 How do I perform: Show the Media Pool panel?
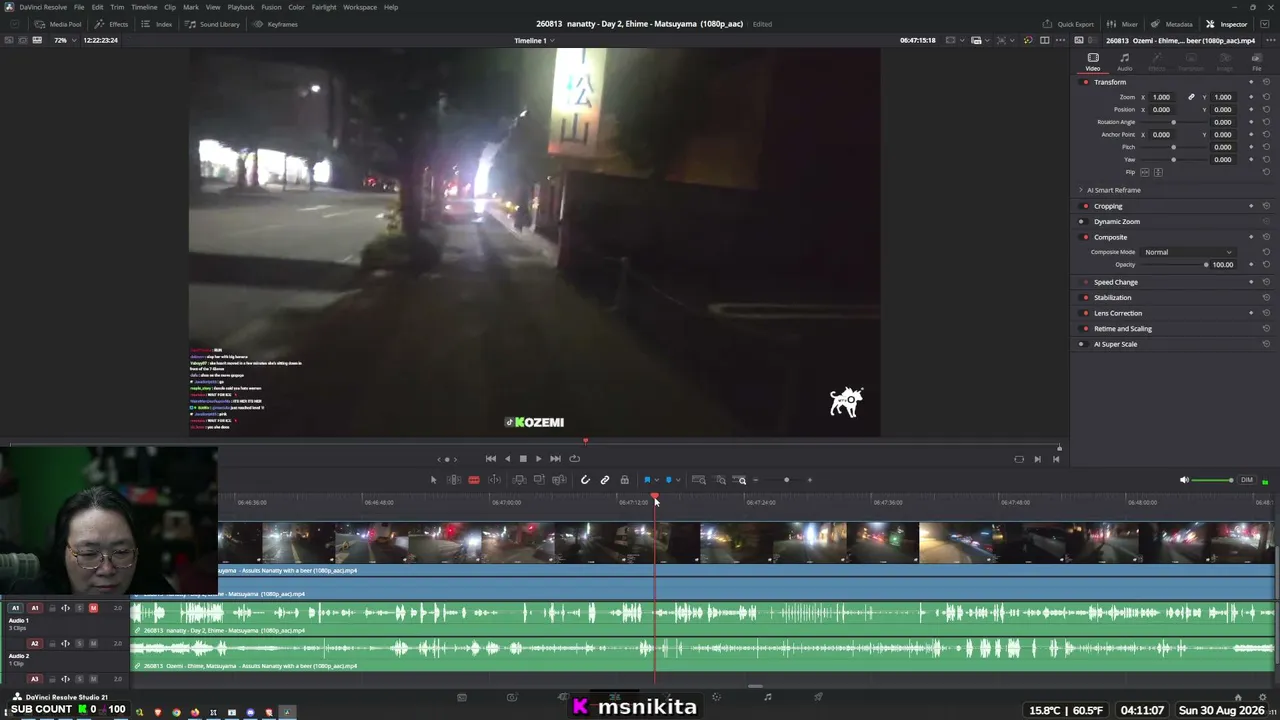pyautogui.click(x=59, y=24)
